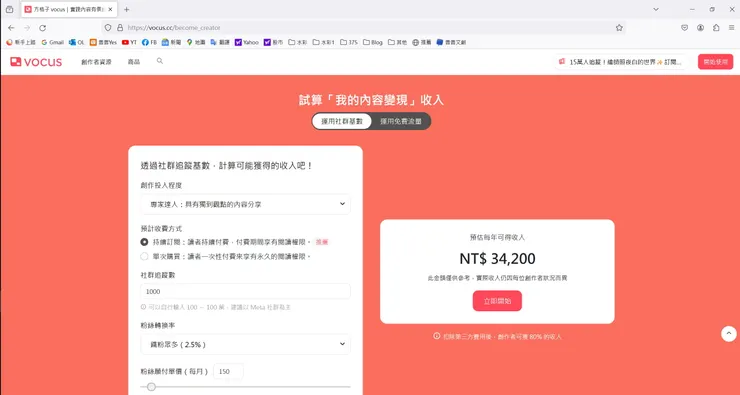The width and height of the screenshot is (740, 395).
Task: Select 持續訂閱 radio option
Action: click(144, 242)
